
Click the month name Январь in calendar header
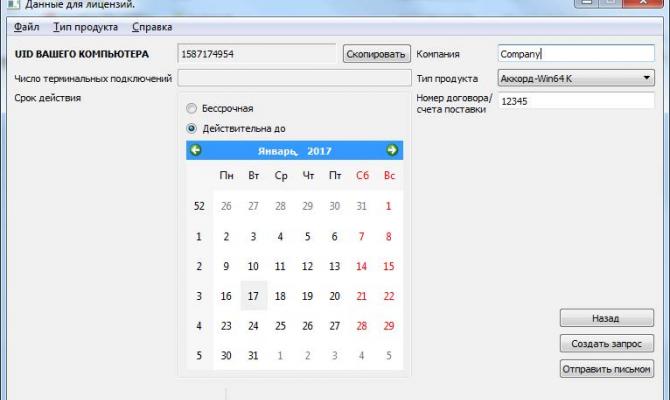click(277, 151)
